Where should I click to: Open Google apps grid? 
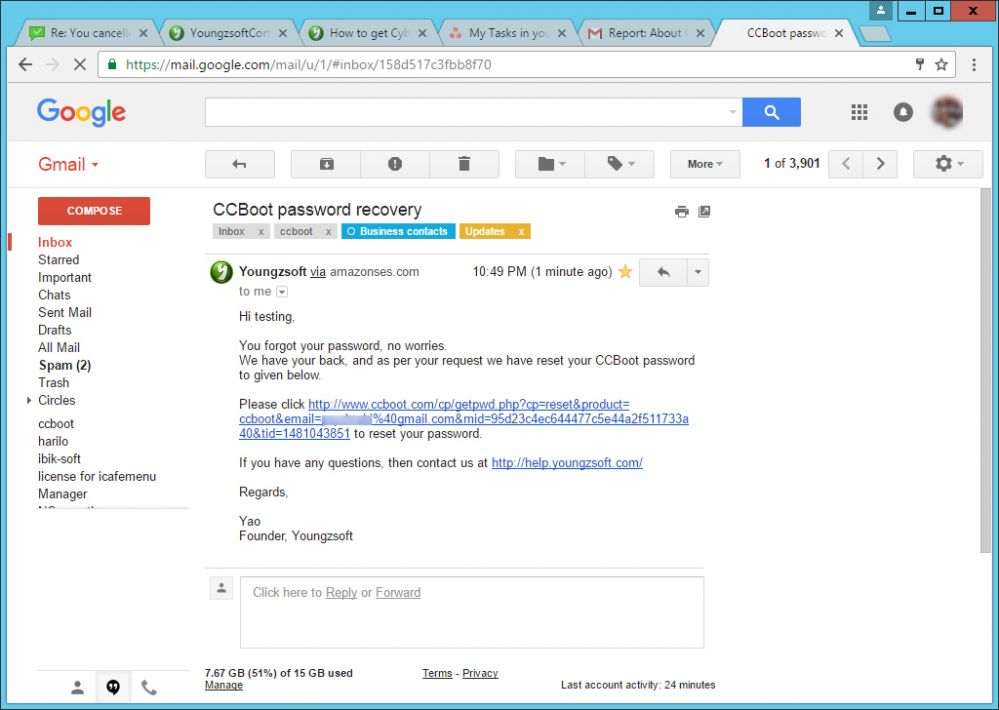(859, 112)
